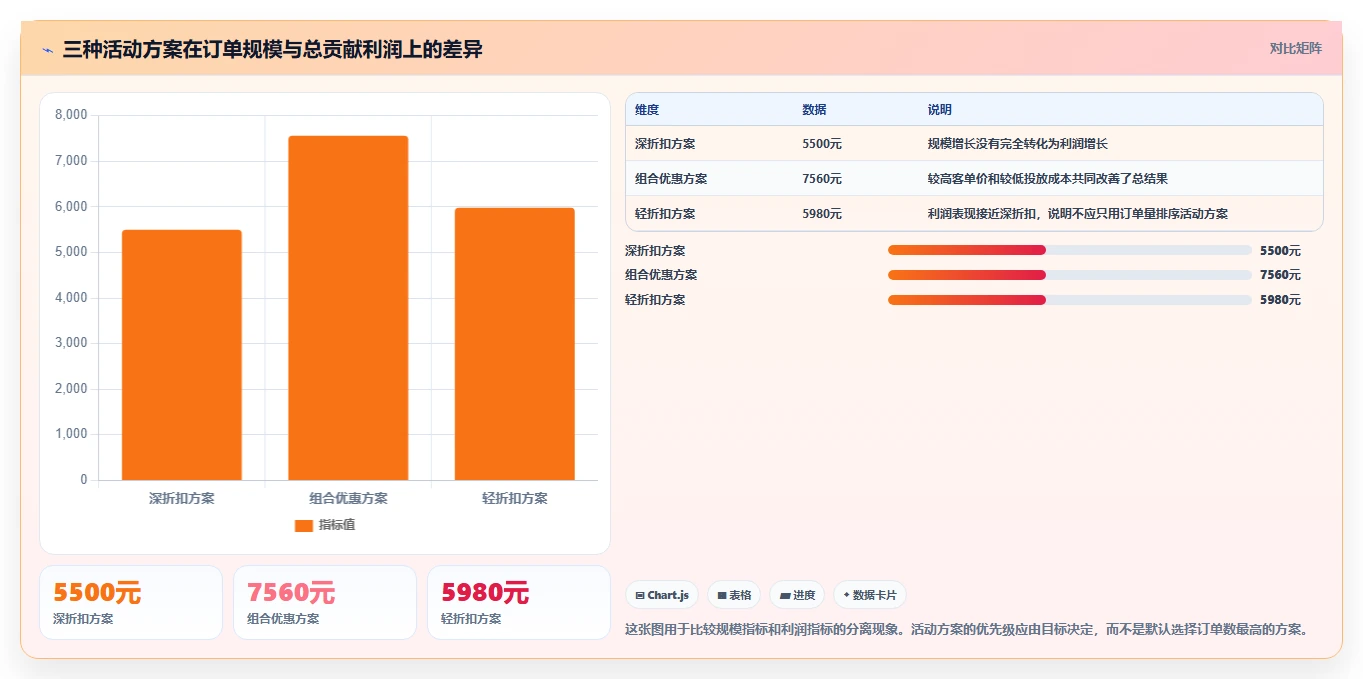This screenshot has height=679, width=1363.
Task: Click text 规模增长没有完全转化为利润增长
Action: coord(1018,144)
